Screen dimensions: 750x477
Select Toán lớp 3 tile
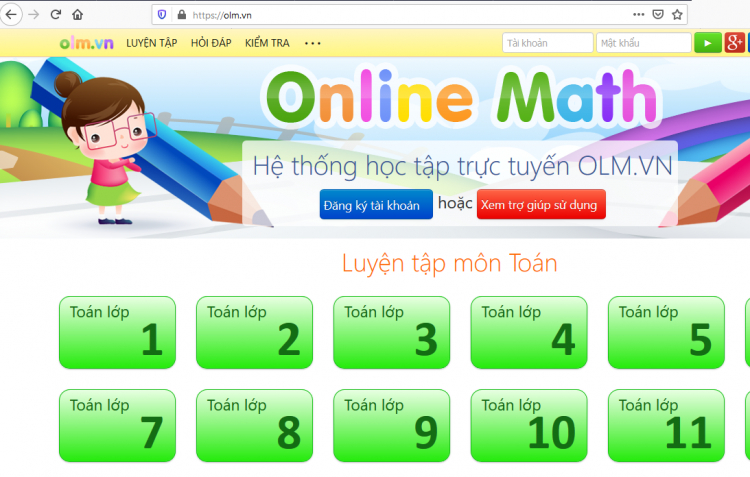click(x=392, y=333)
